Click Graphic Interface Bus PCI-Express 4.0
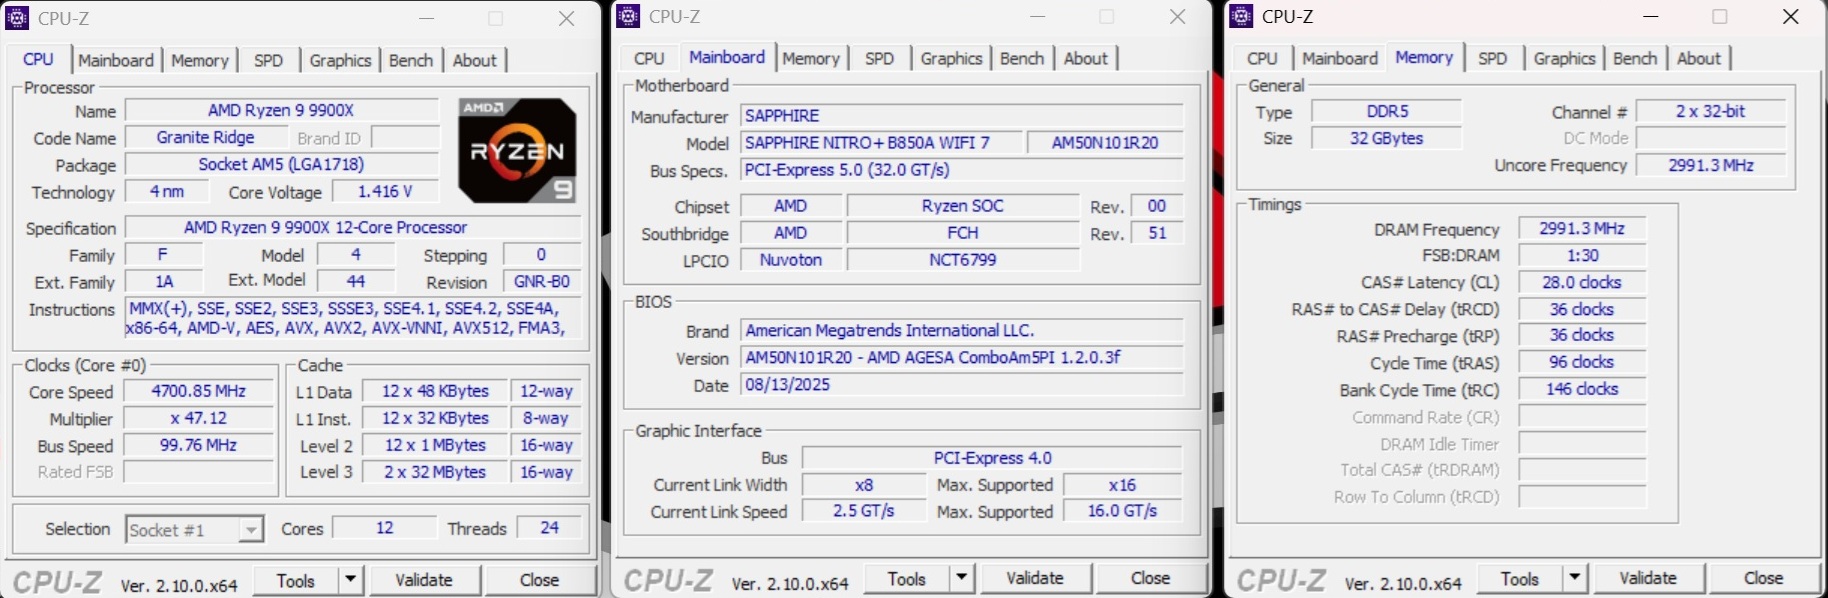This screenshot has height=598, width=1828. [x=992, y=458]
